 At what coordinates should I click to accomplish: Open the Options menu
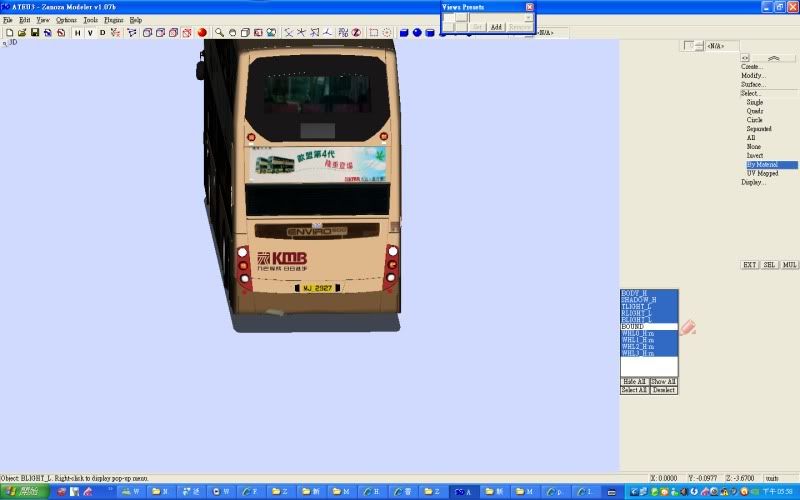point(66,20)
